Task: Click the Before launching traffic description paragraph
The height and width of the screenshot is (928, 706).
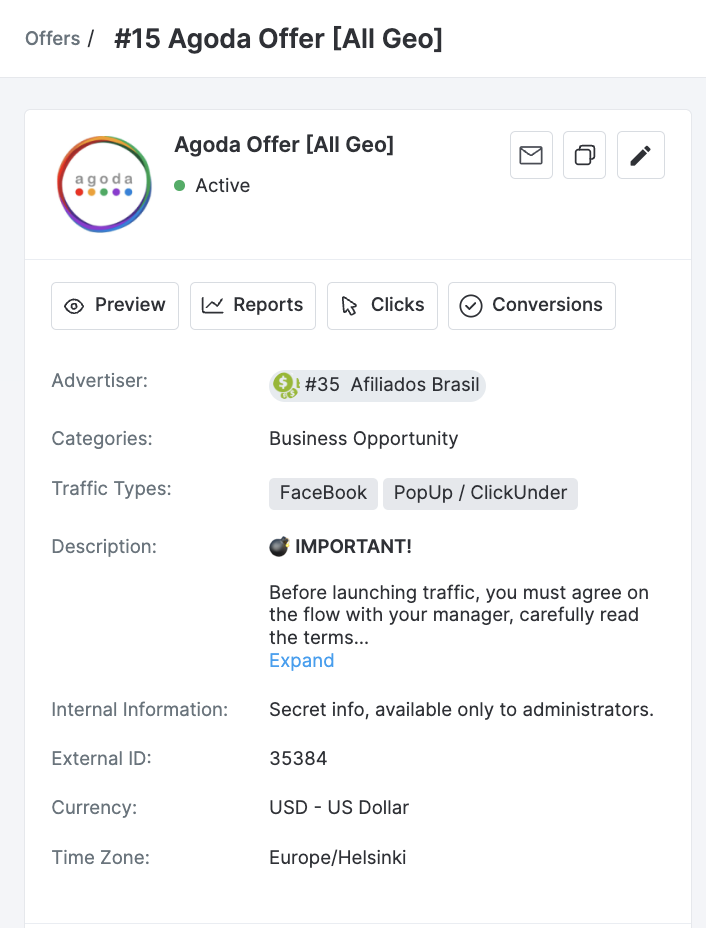Action: [x=459, y=615]
